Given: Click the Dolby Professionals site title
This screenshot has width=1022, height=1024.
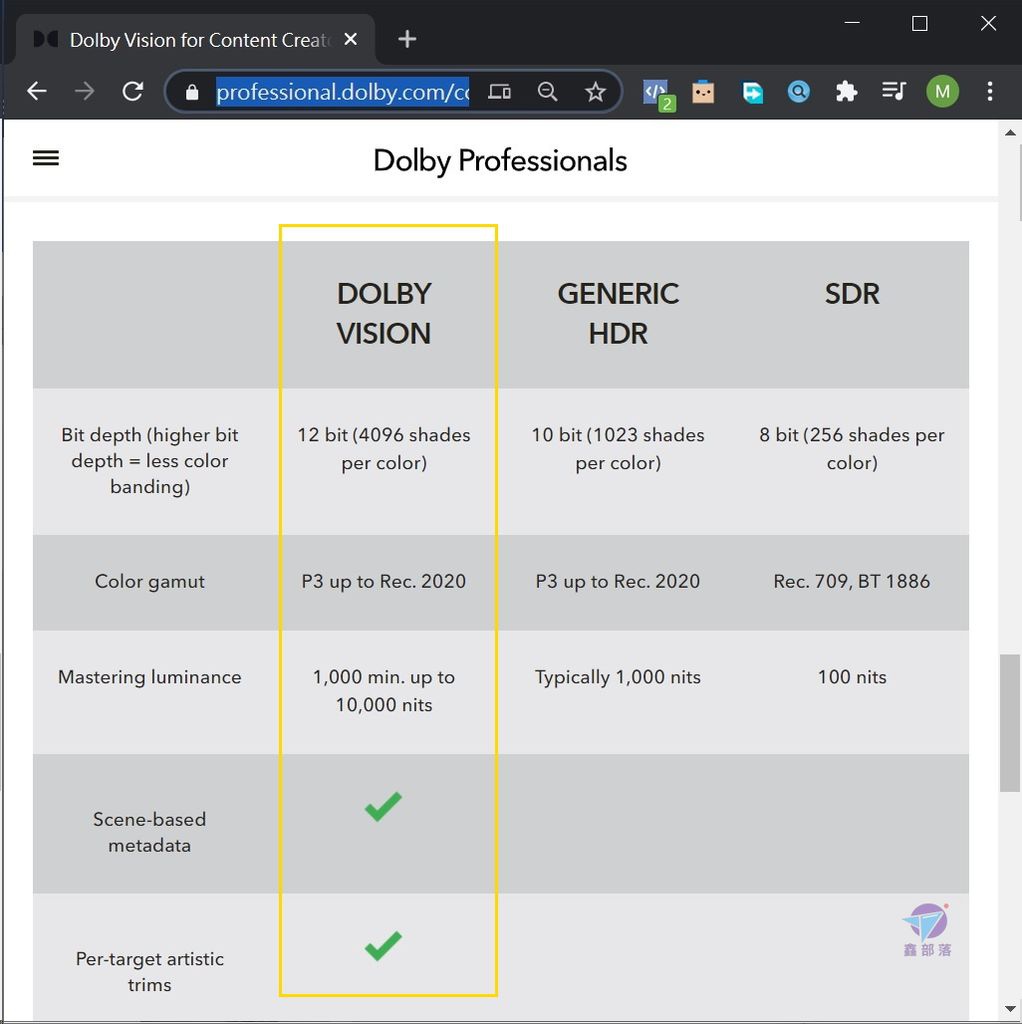Looking at the screenshot, I should 500,161.
